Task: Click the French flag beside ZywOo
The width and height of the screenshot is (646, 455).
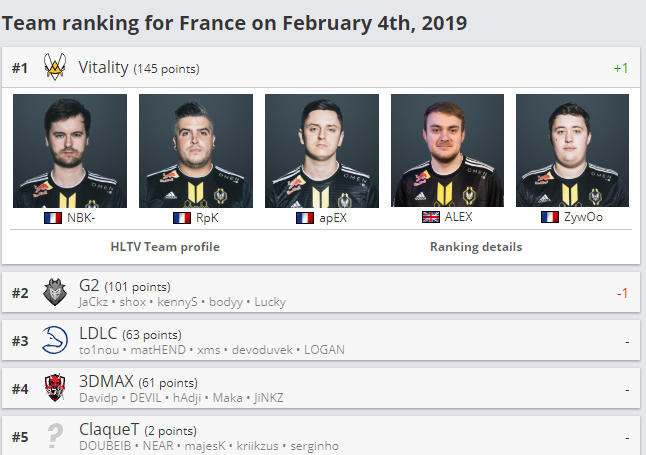Action: [x=550, y=217]
